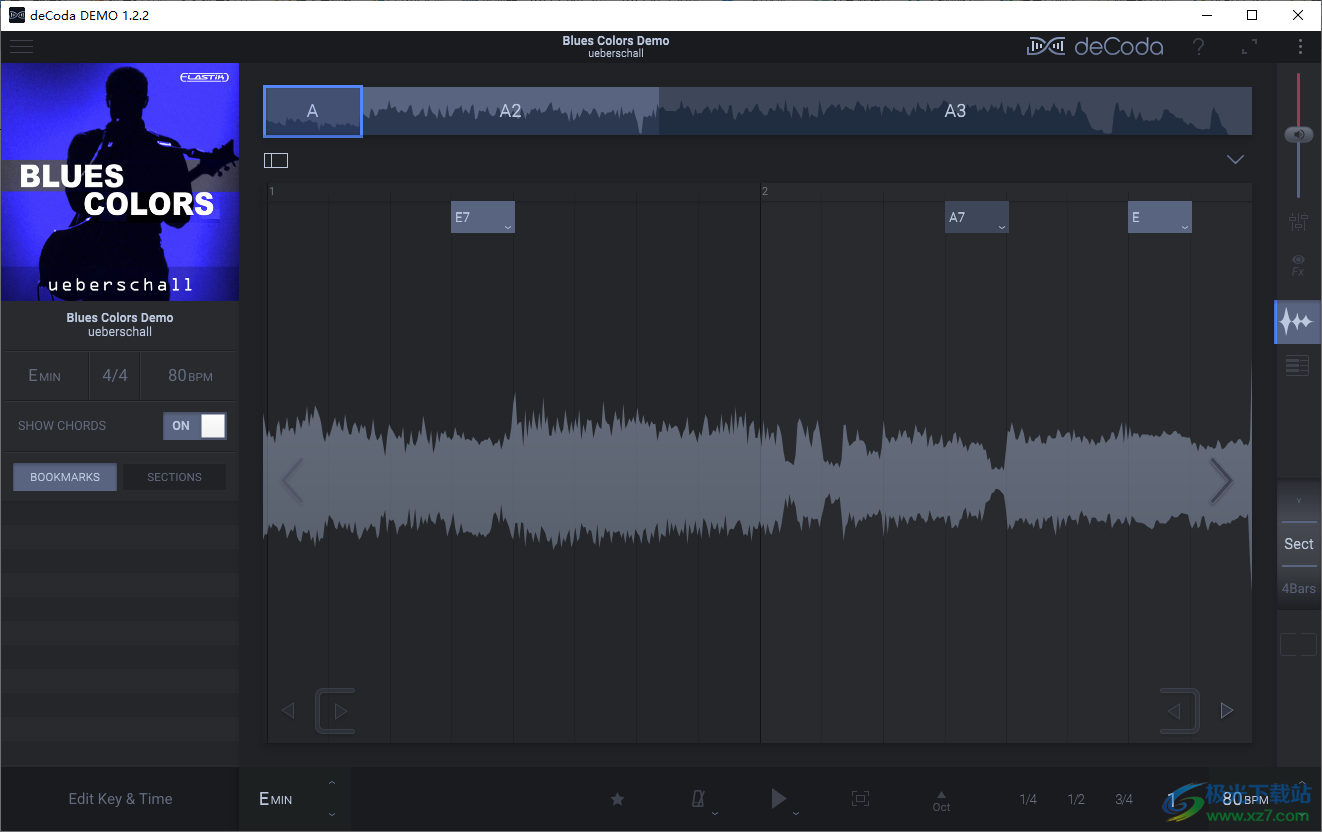Image resolution: width=1322 pixels, height=832 pixels.
Task: Click the loop start bracket marker
Action: tap(336, 711)
